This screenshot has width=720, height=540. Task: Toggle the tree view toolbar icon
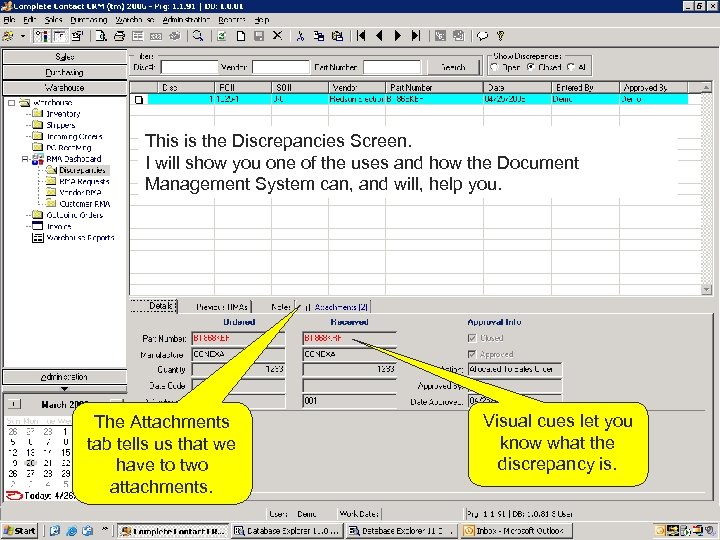point(41,36)
